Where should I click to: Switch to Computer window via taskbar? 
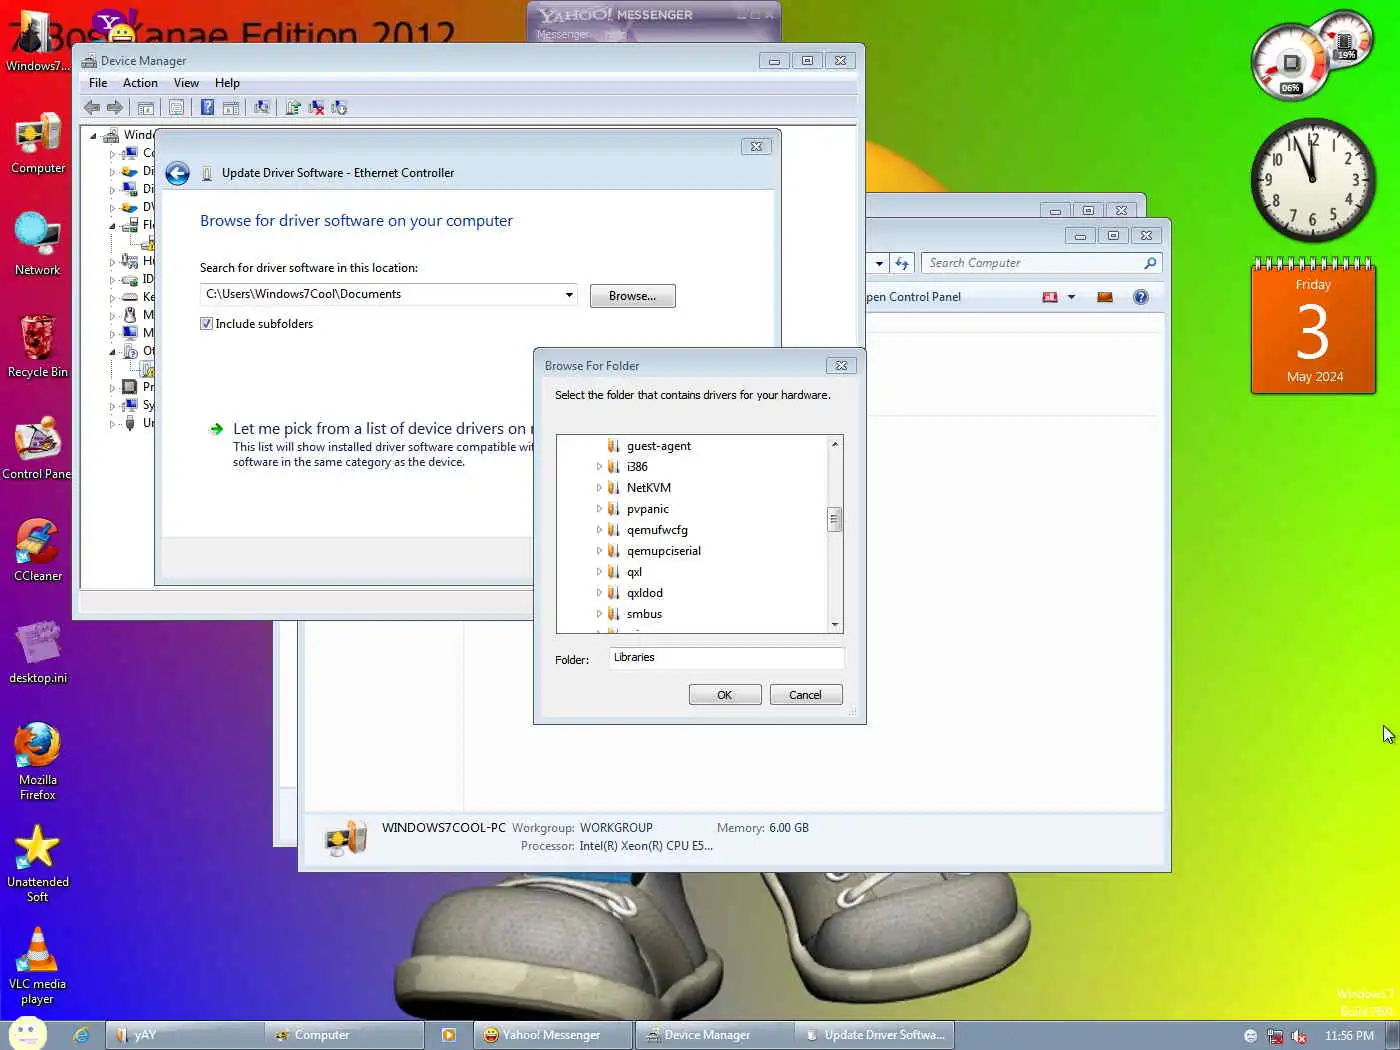click(345, 1035)
